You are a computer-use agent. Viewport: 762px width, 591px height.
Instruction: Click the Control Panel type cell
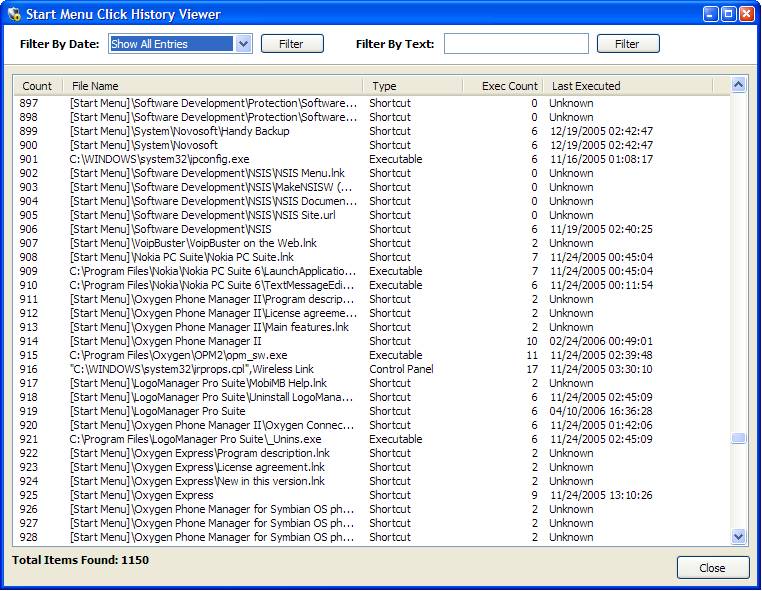pos(401,369)
